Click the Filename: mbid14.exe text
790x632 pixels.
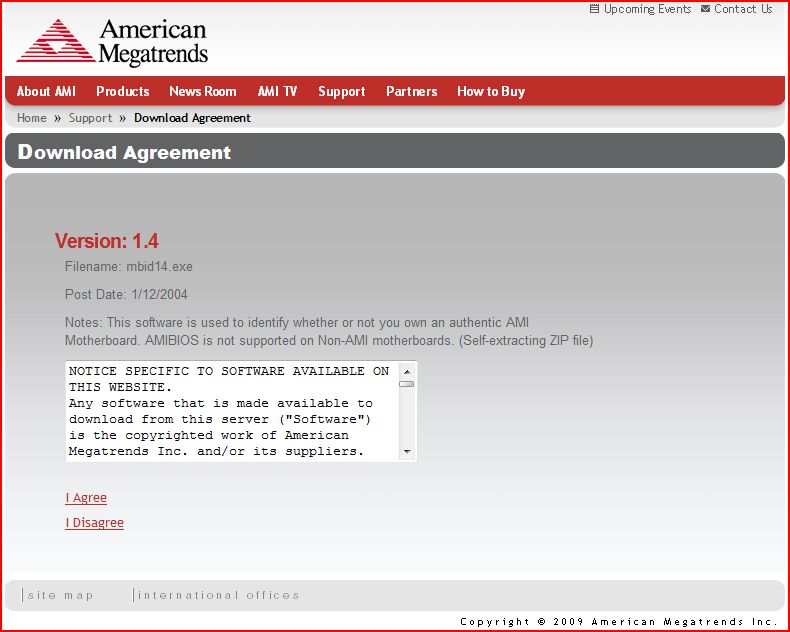pyautogui.click(x=128, y=267)
